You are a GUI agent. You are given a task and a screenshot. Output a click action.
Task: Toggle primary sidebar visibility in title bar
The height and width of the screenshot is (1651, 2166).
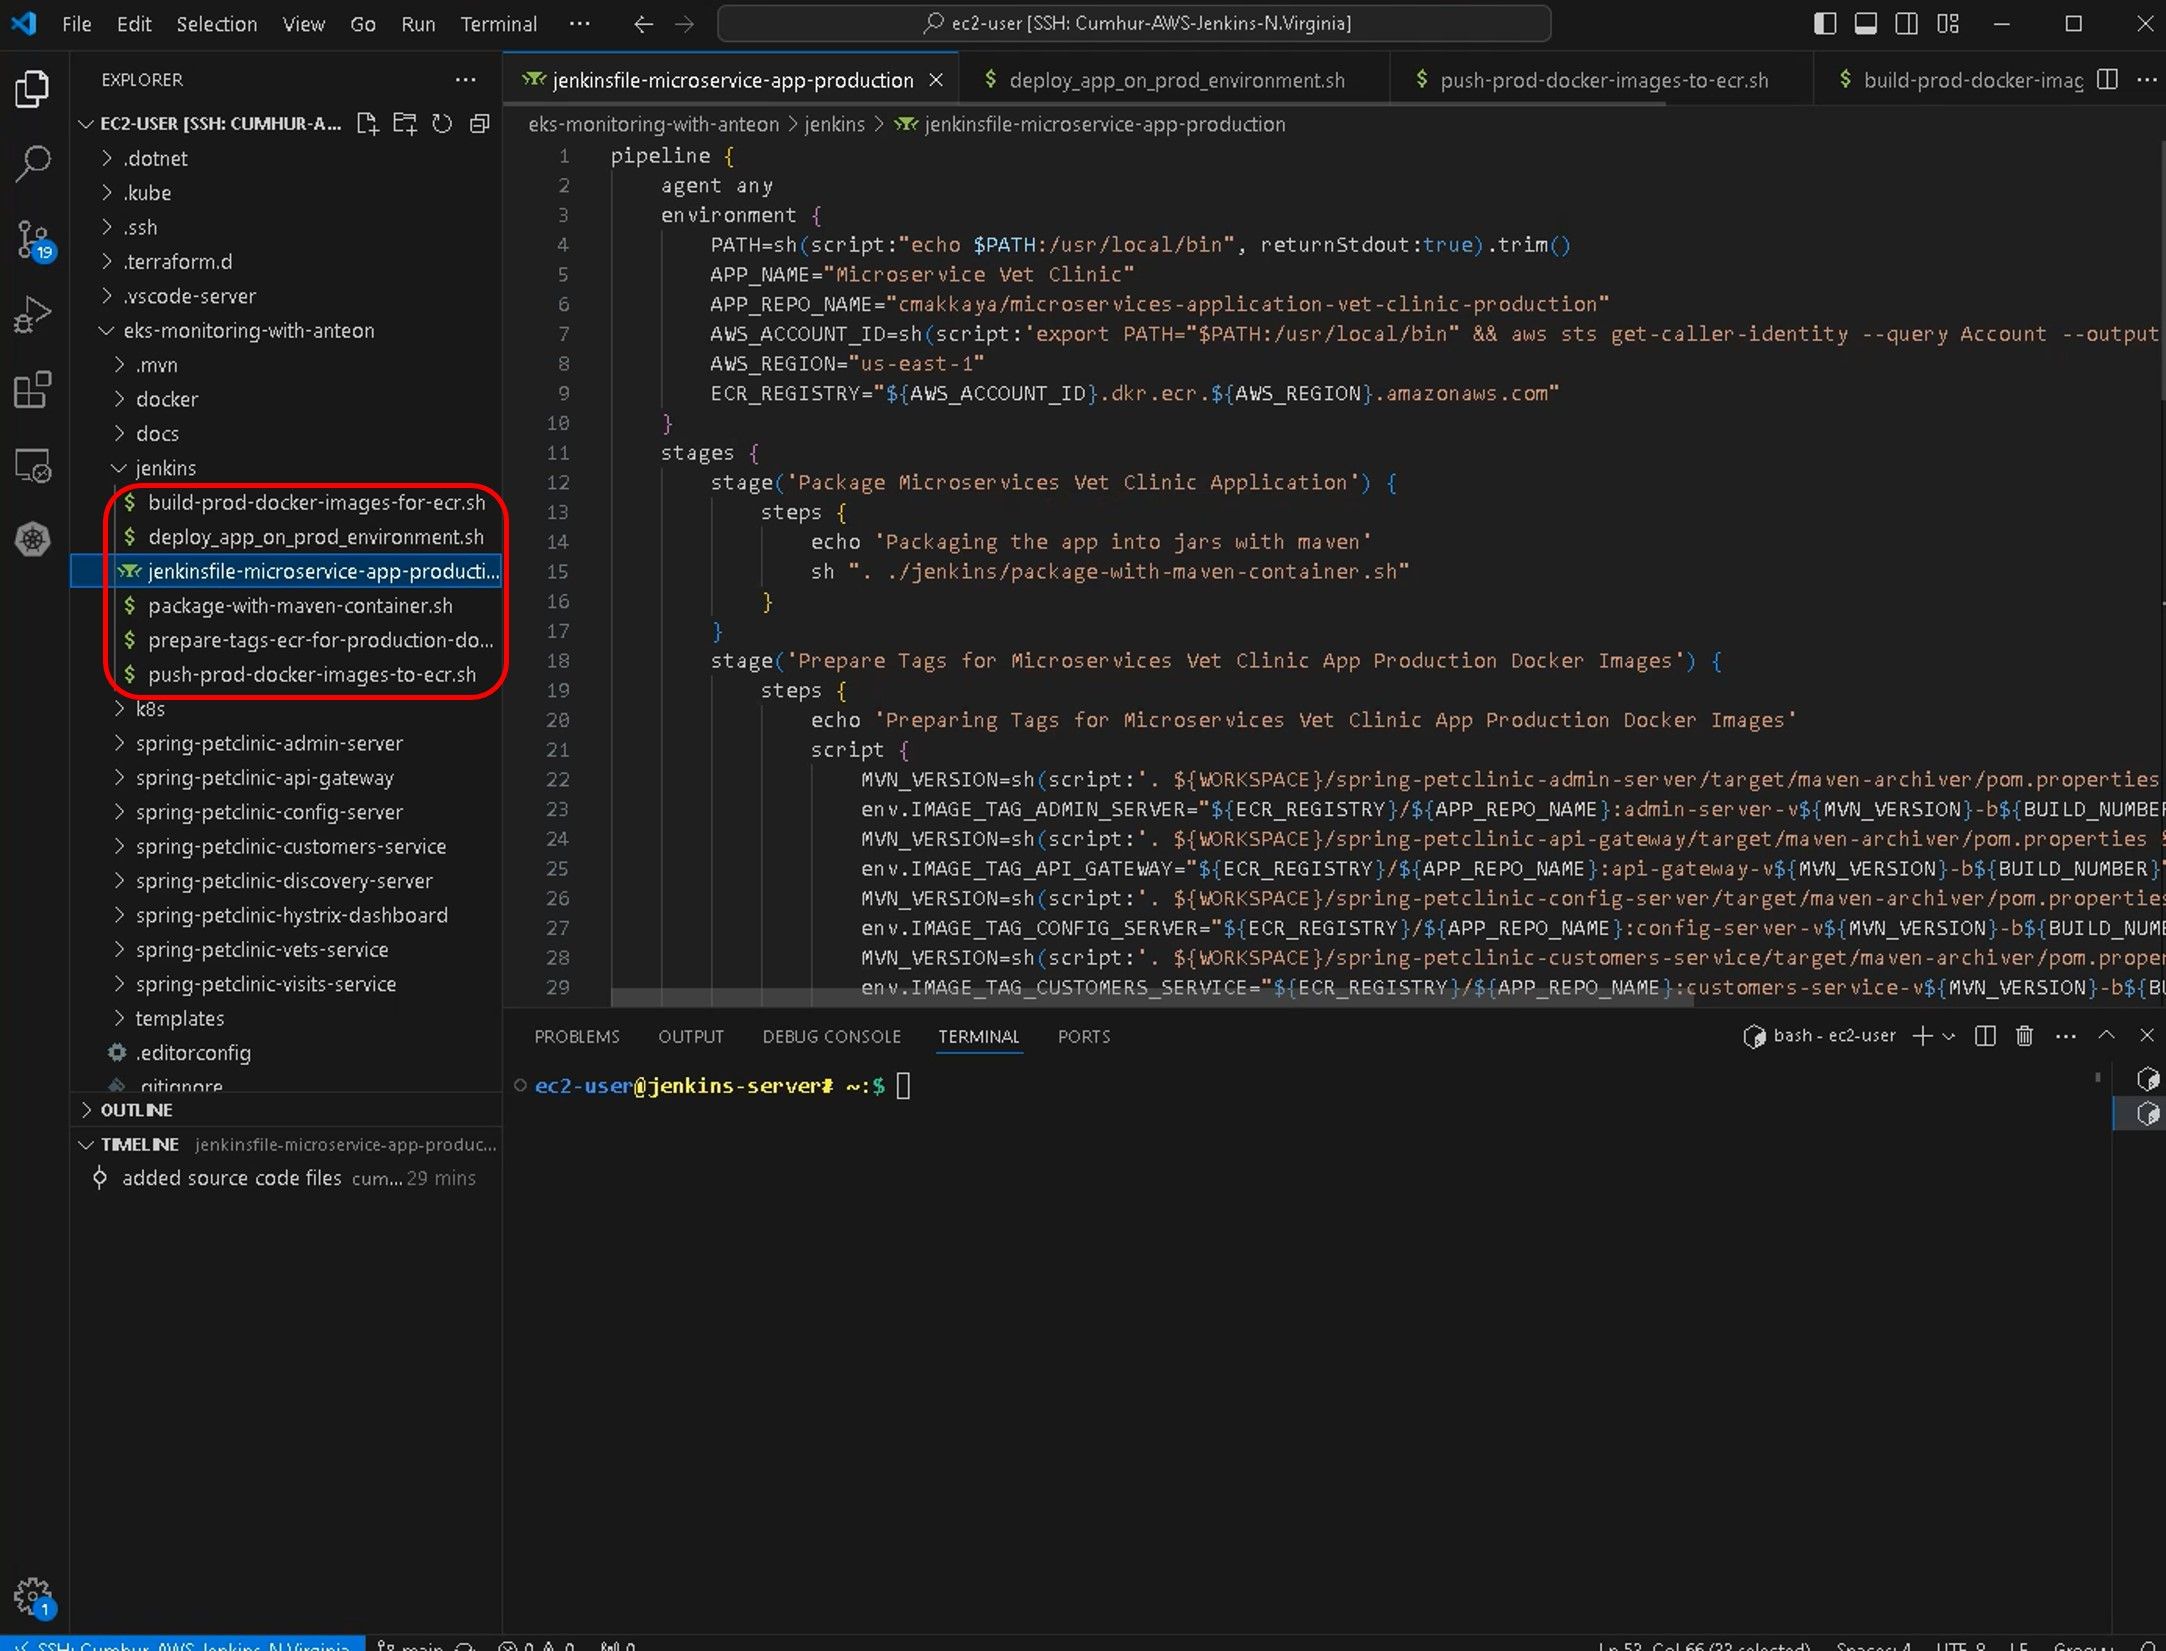click(x=1825, y=24)
